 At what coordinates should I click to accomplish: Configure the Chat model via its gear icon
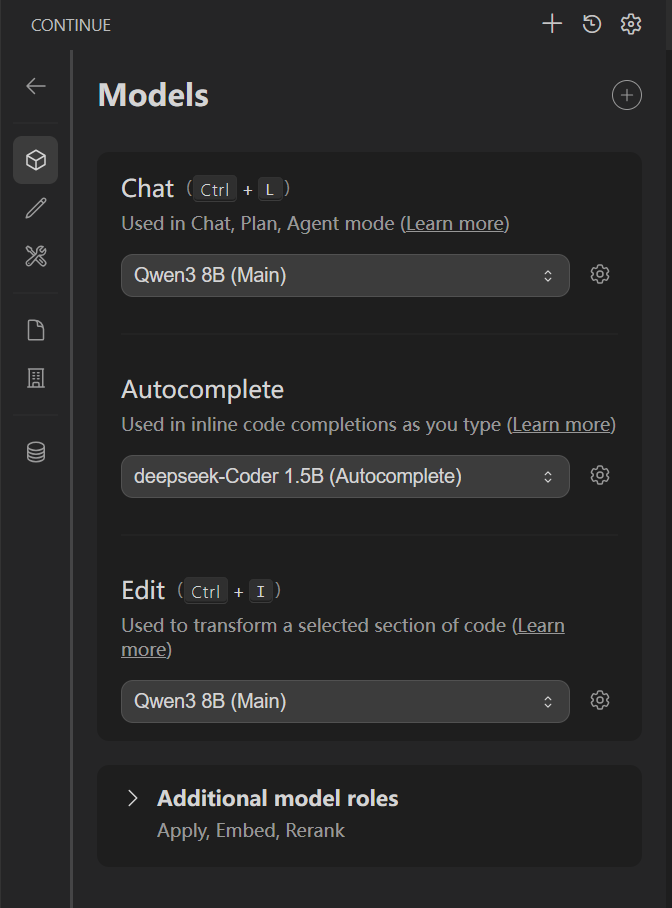(x=600, y=274)
